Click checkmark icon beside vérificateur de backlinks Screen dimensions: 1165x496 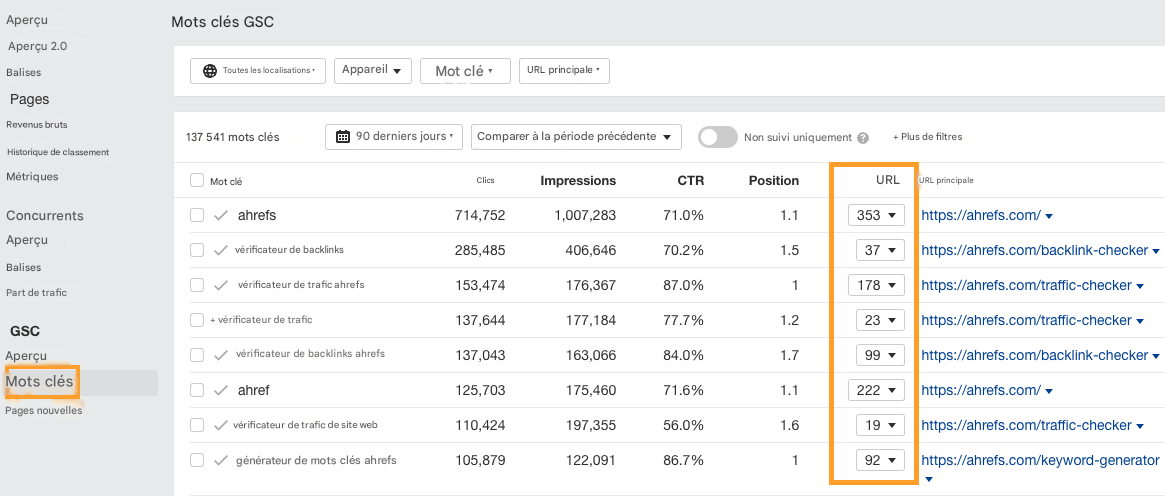click(x=221, y=250)
